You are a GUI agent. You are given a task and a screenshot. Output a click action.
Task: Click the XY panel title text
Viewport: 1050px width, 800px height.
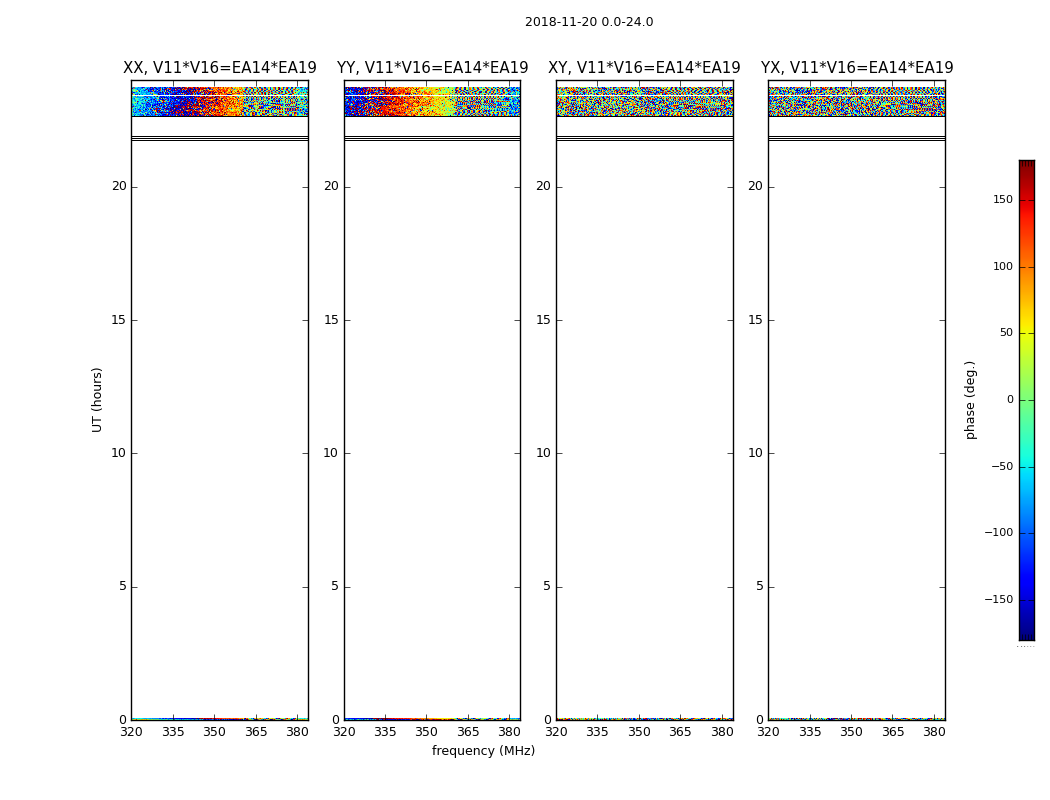644,68
